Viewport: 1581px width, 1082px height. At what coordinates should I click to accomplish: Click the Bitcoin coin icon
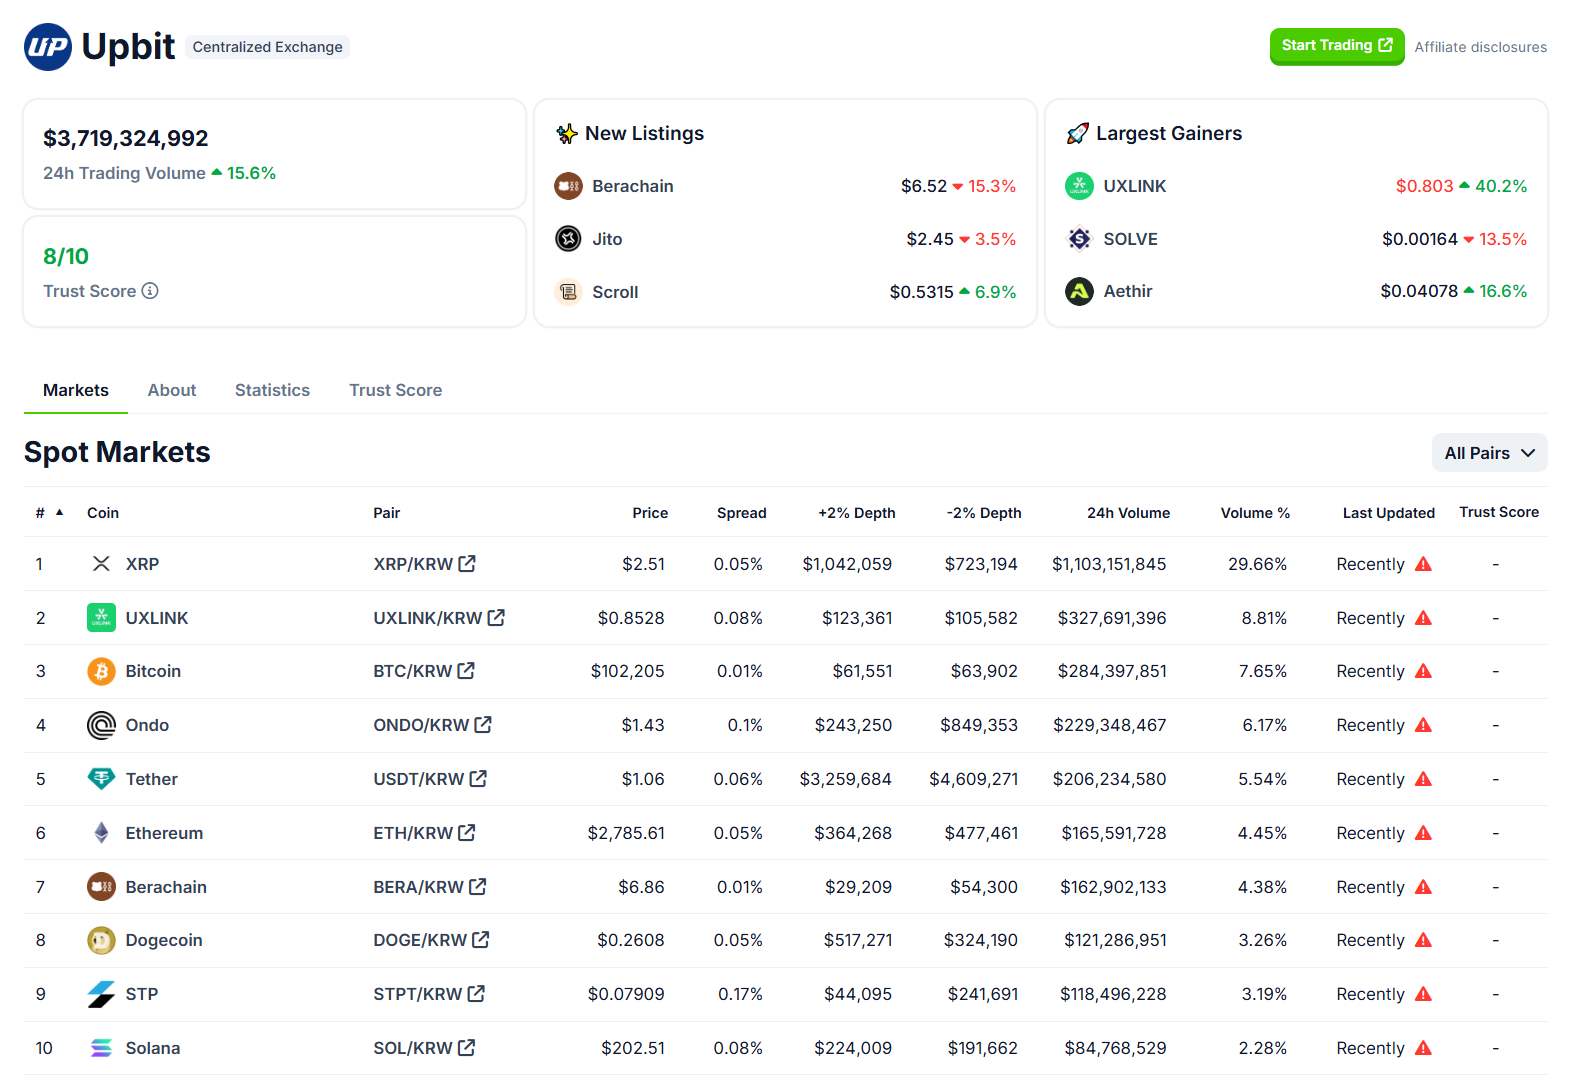pyautogui.click(x=101, y=671)
